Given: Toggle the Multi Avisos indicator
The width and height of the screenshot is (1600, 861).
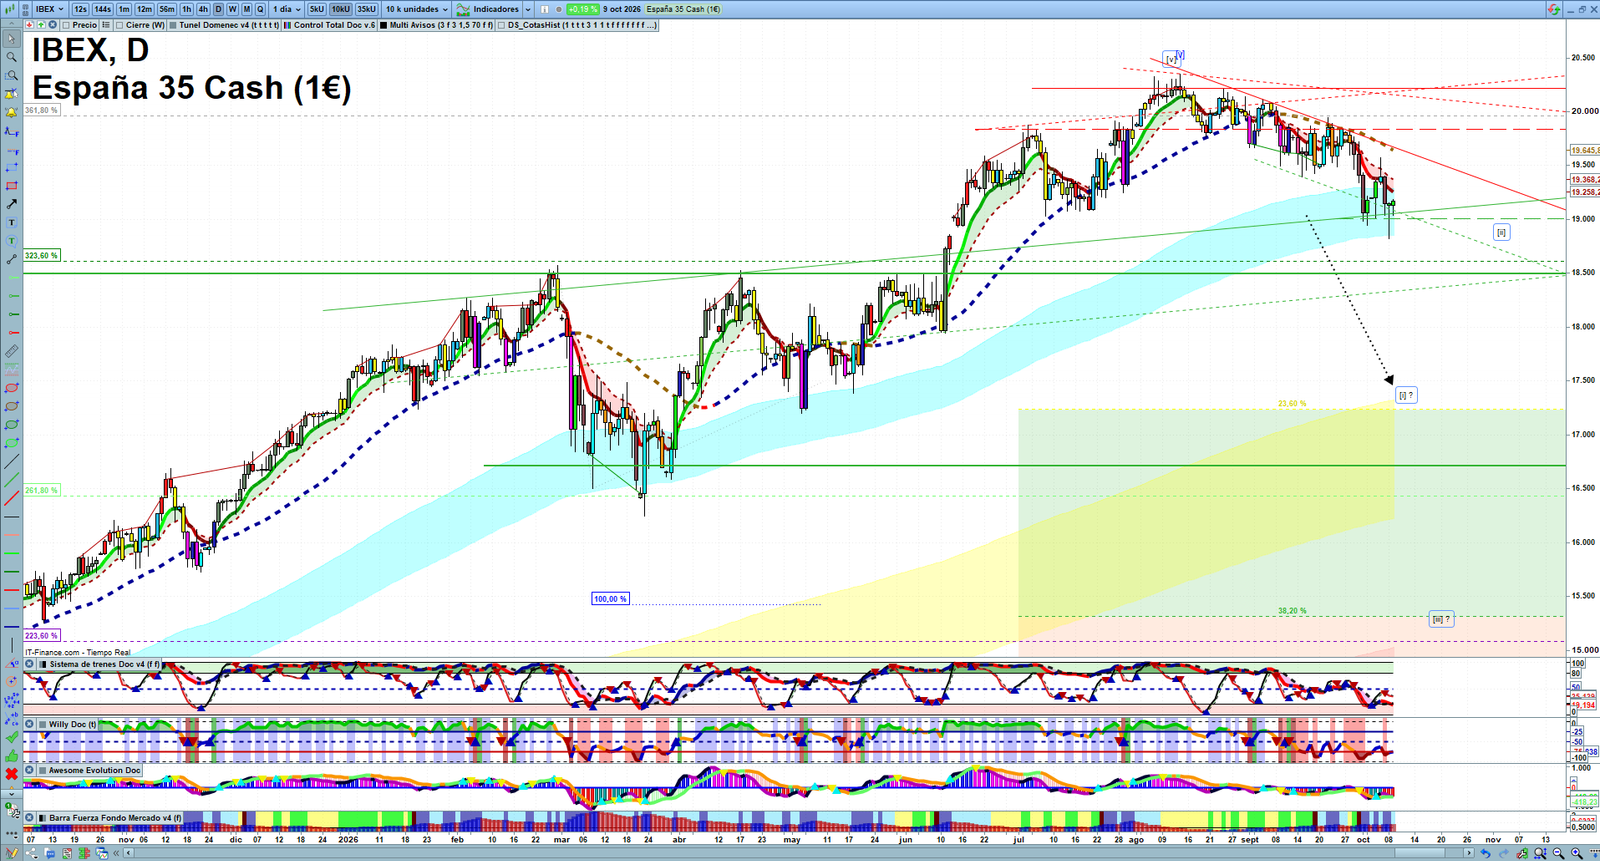Looking at the screenshot, I should pos(383,25).
